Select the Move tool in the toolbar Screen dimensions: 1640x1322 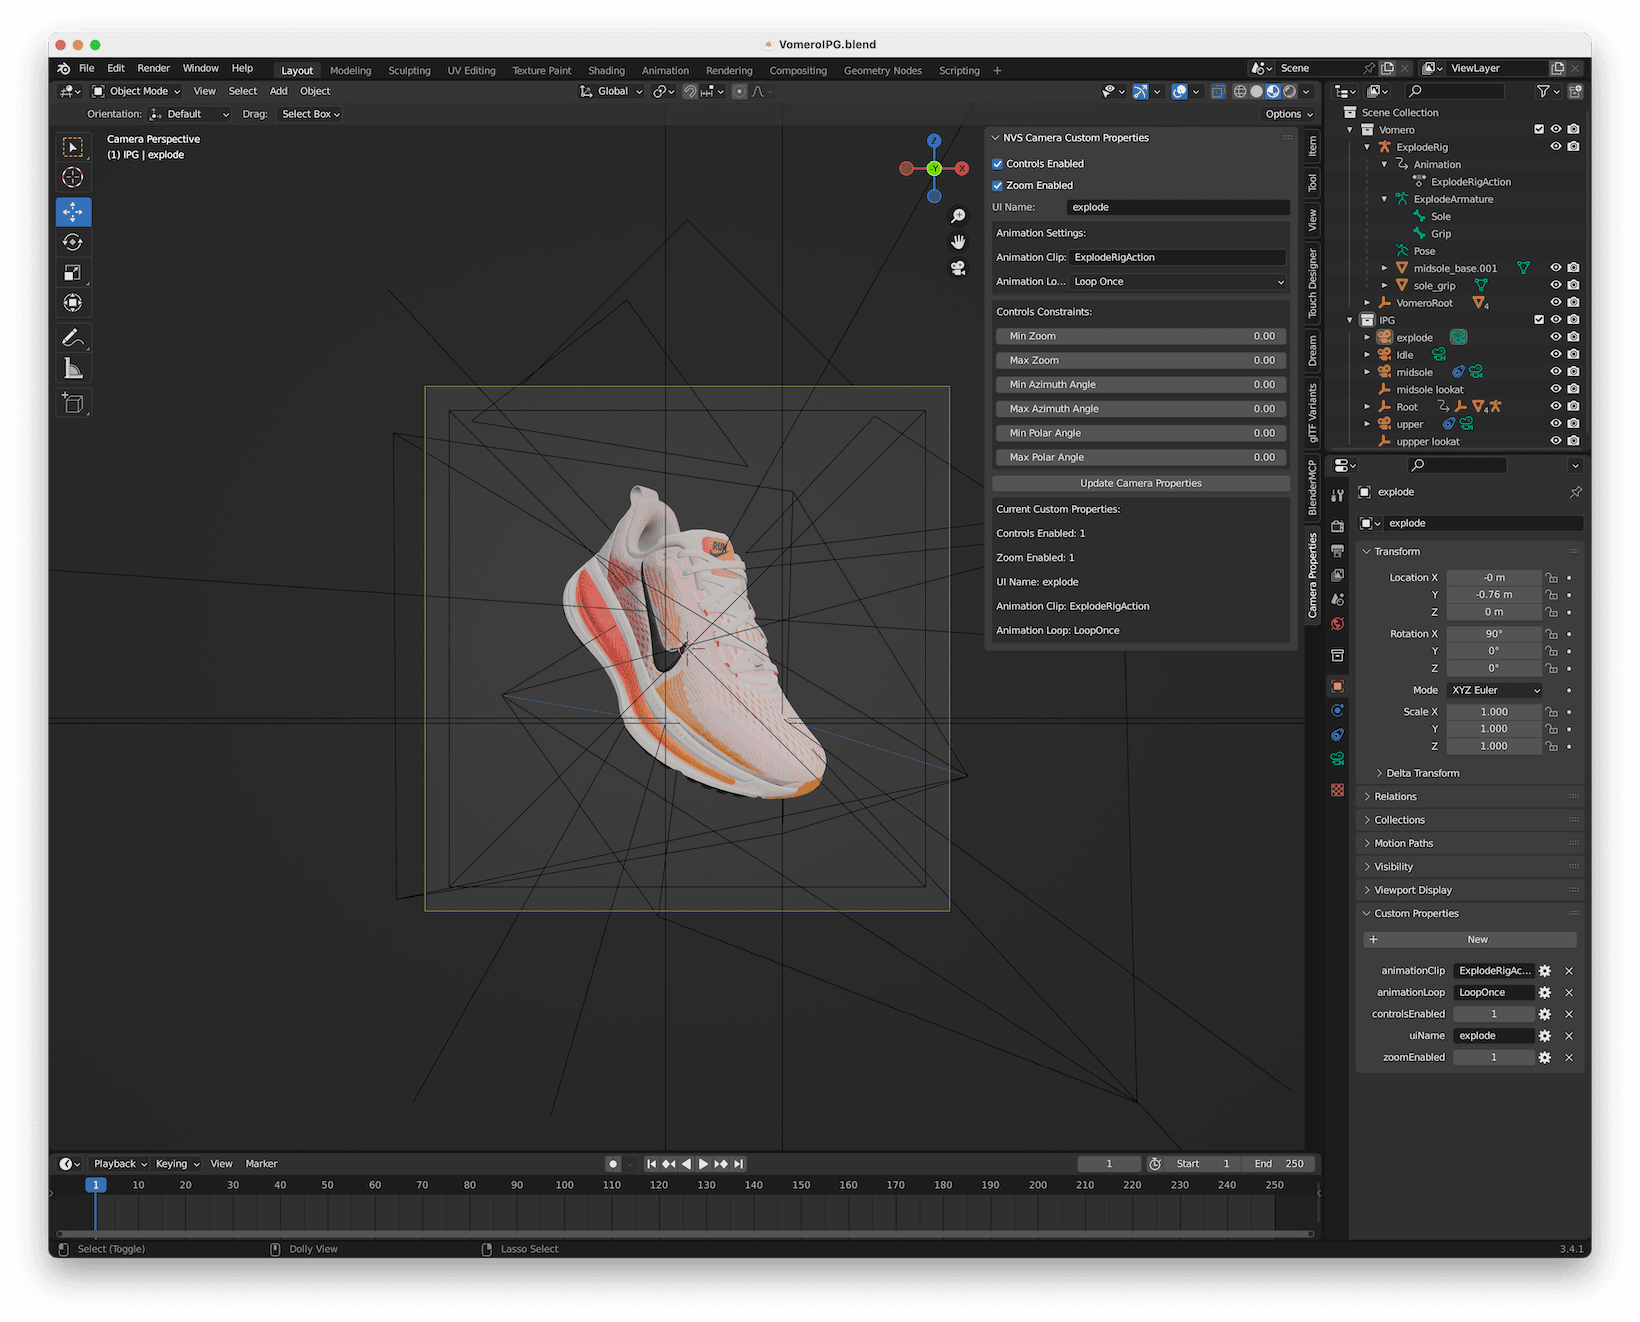[x=73, y=211]
